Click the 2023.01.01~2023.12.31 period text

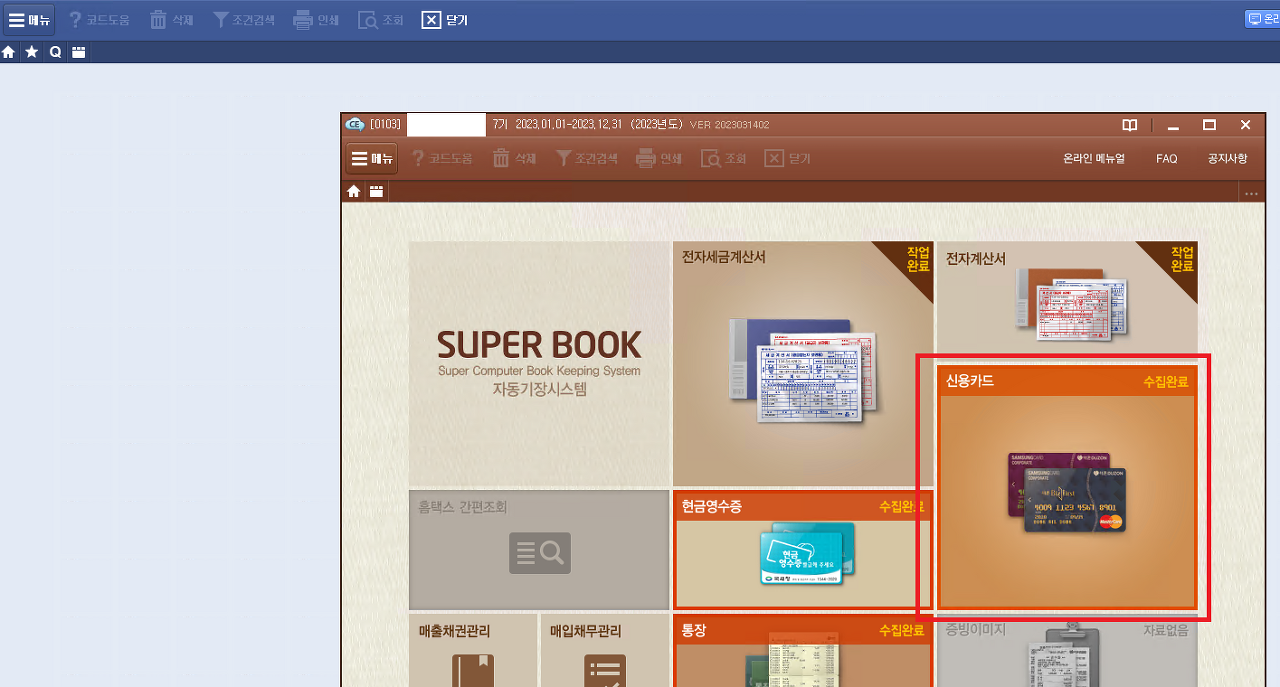point(569,125)
